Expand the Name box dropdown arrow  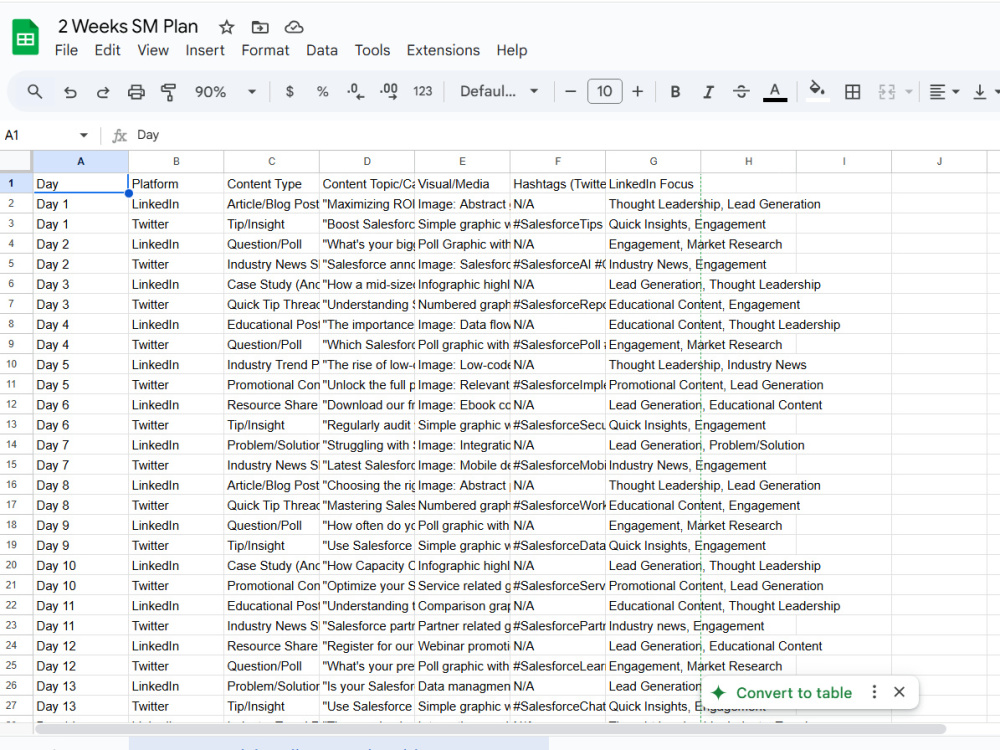tap(84, 135)
